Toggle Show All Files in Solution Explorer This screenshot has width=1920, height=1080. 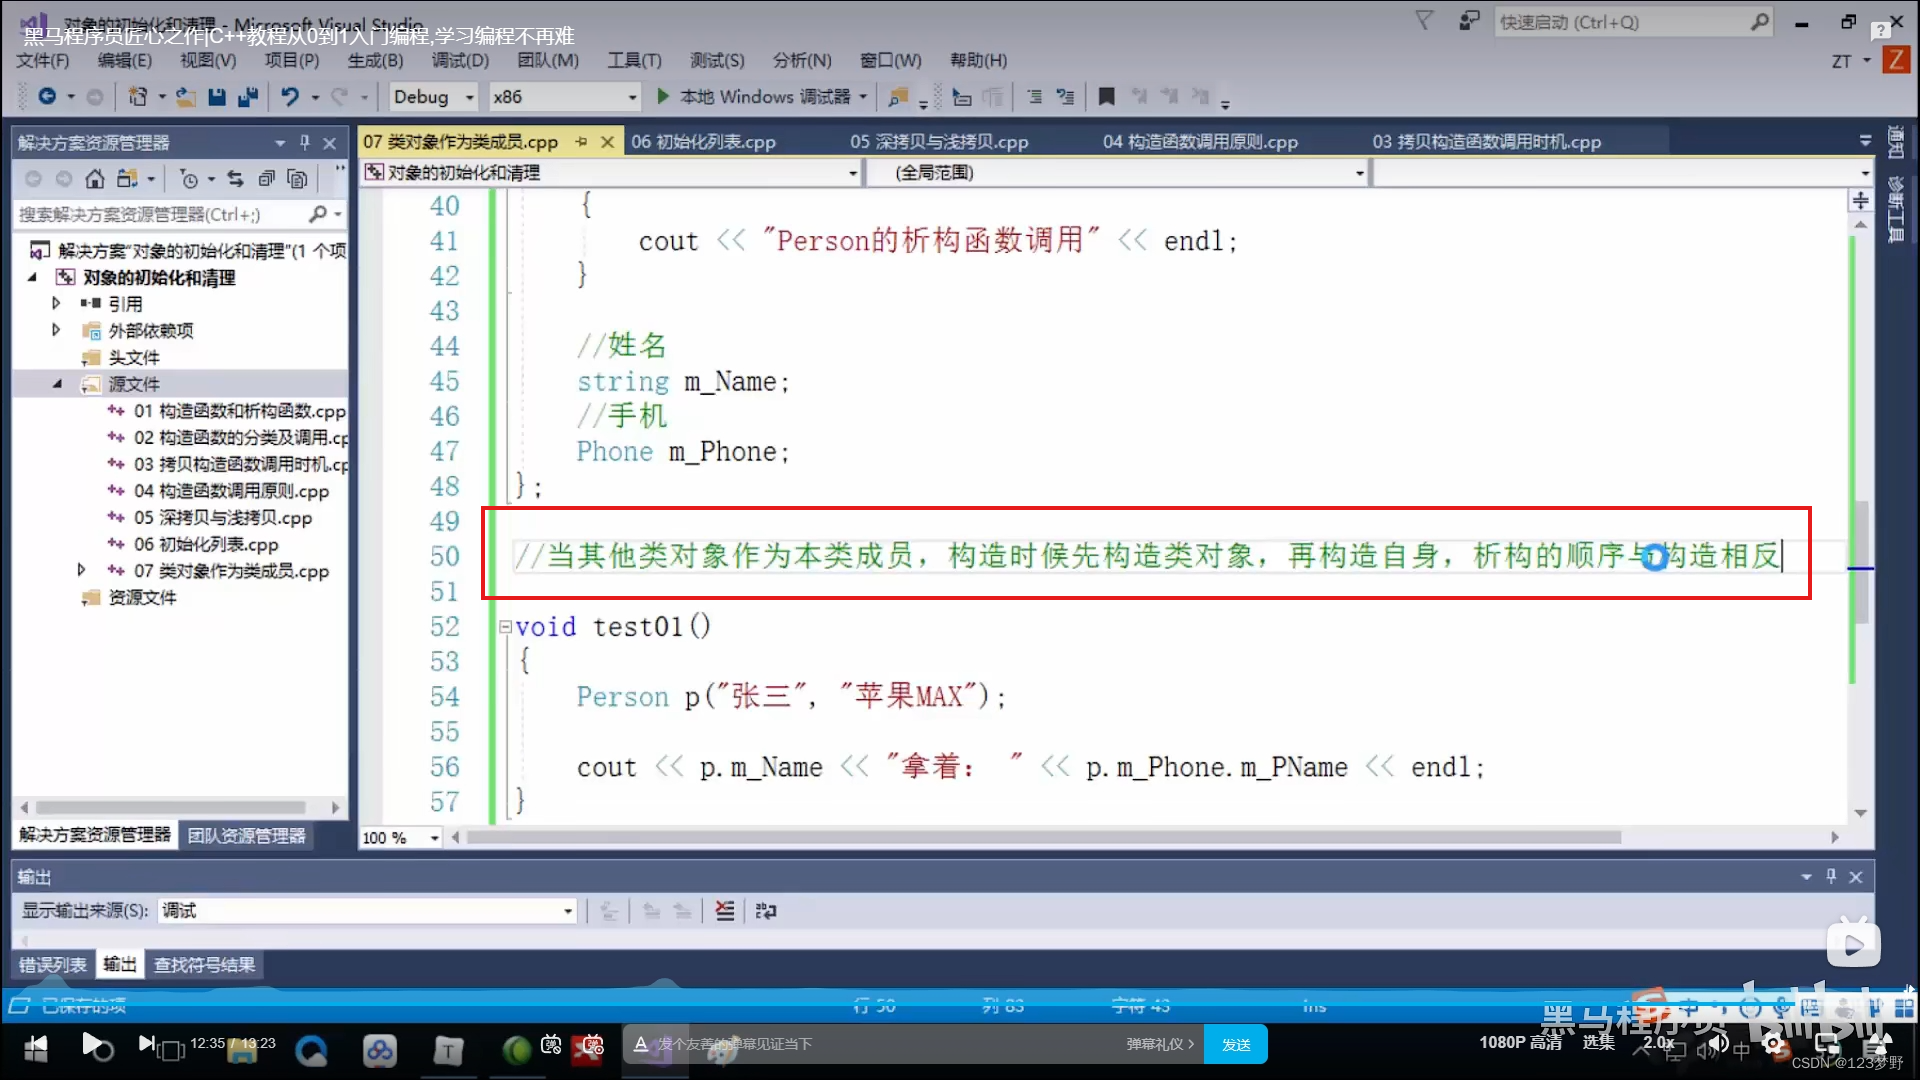297,179
